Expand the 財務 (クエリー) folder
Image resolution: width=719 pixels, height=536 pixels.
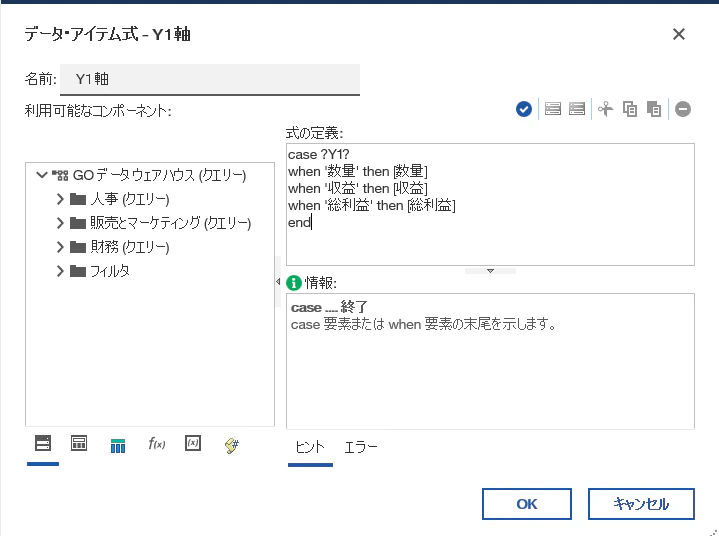[x=60, y=247]
